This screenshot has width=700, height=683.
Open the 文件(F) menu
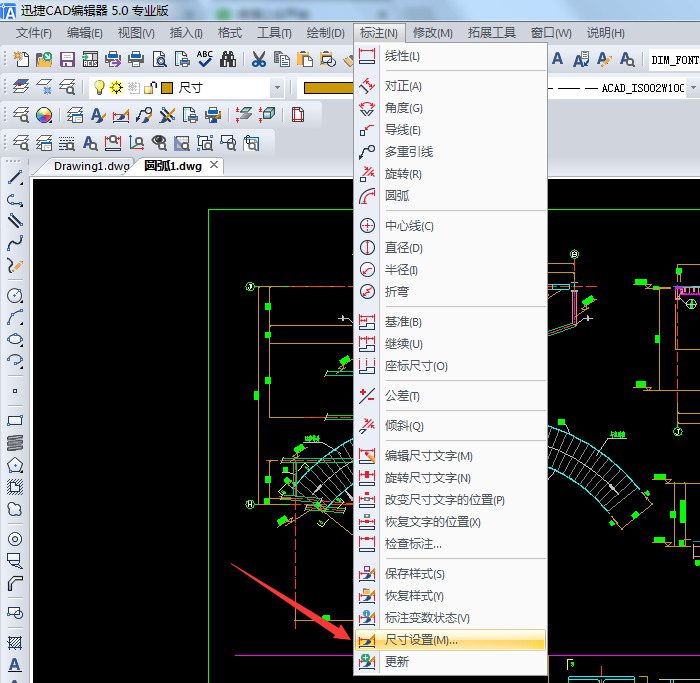click(33, 33)
